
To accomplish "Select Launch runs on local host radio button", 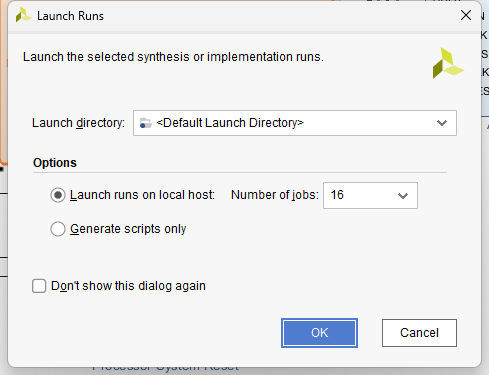I will click(x=58, y=195).
